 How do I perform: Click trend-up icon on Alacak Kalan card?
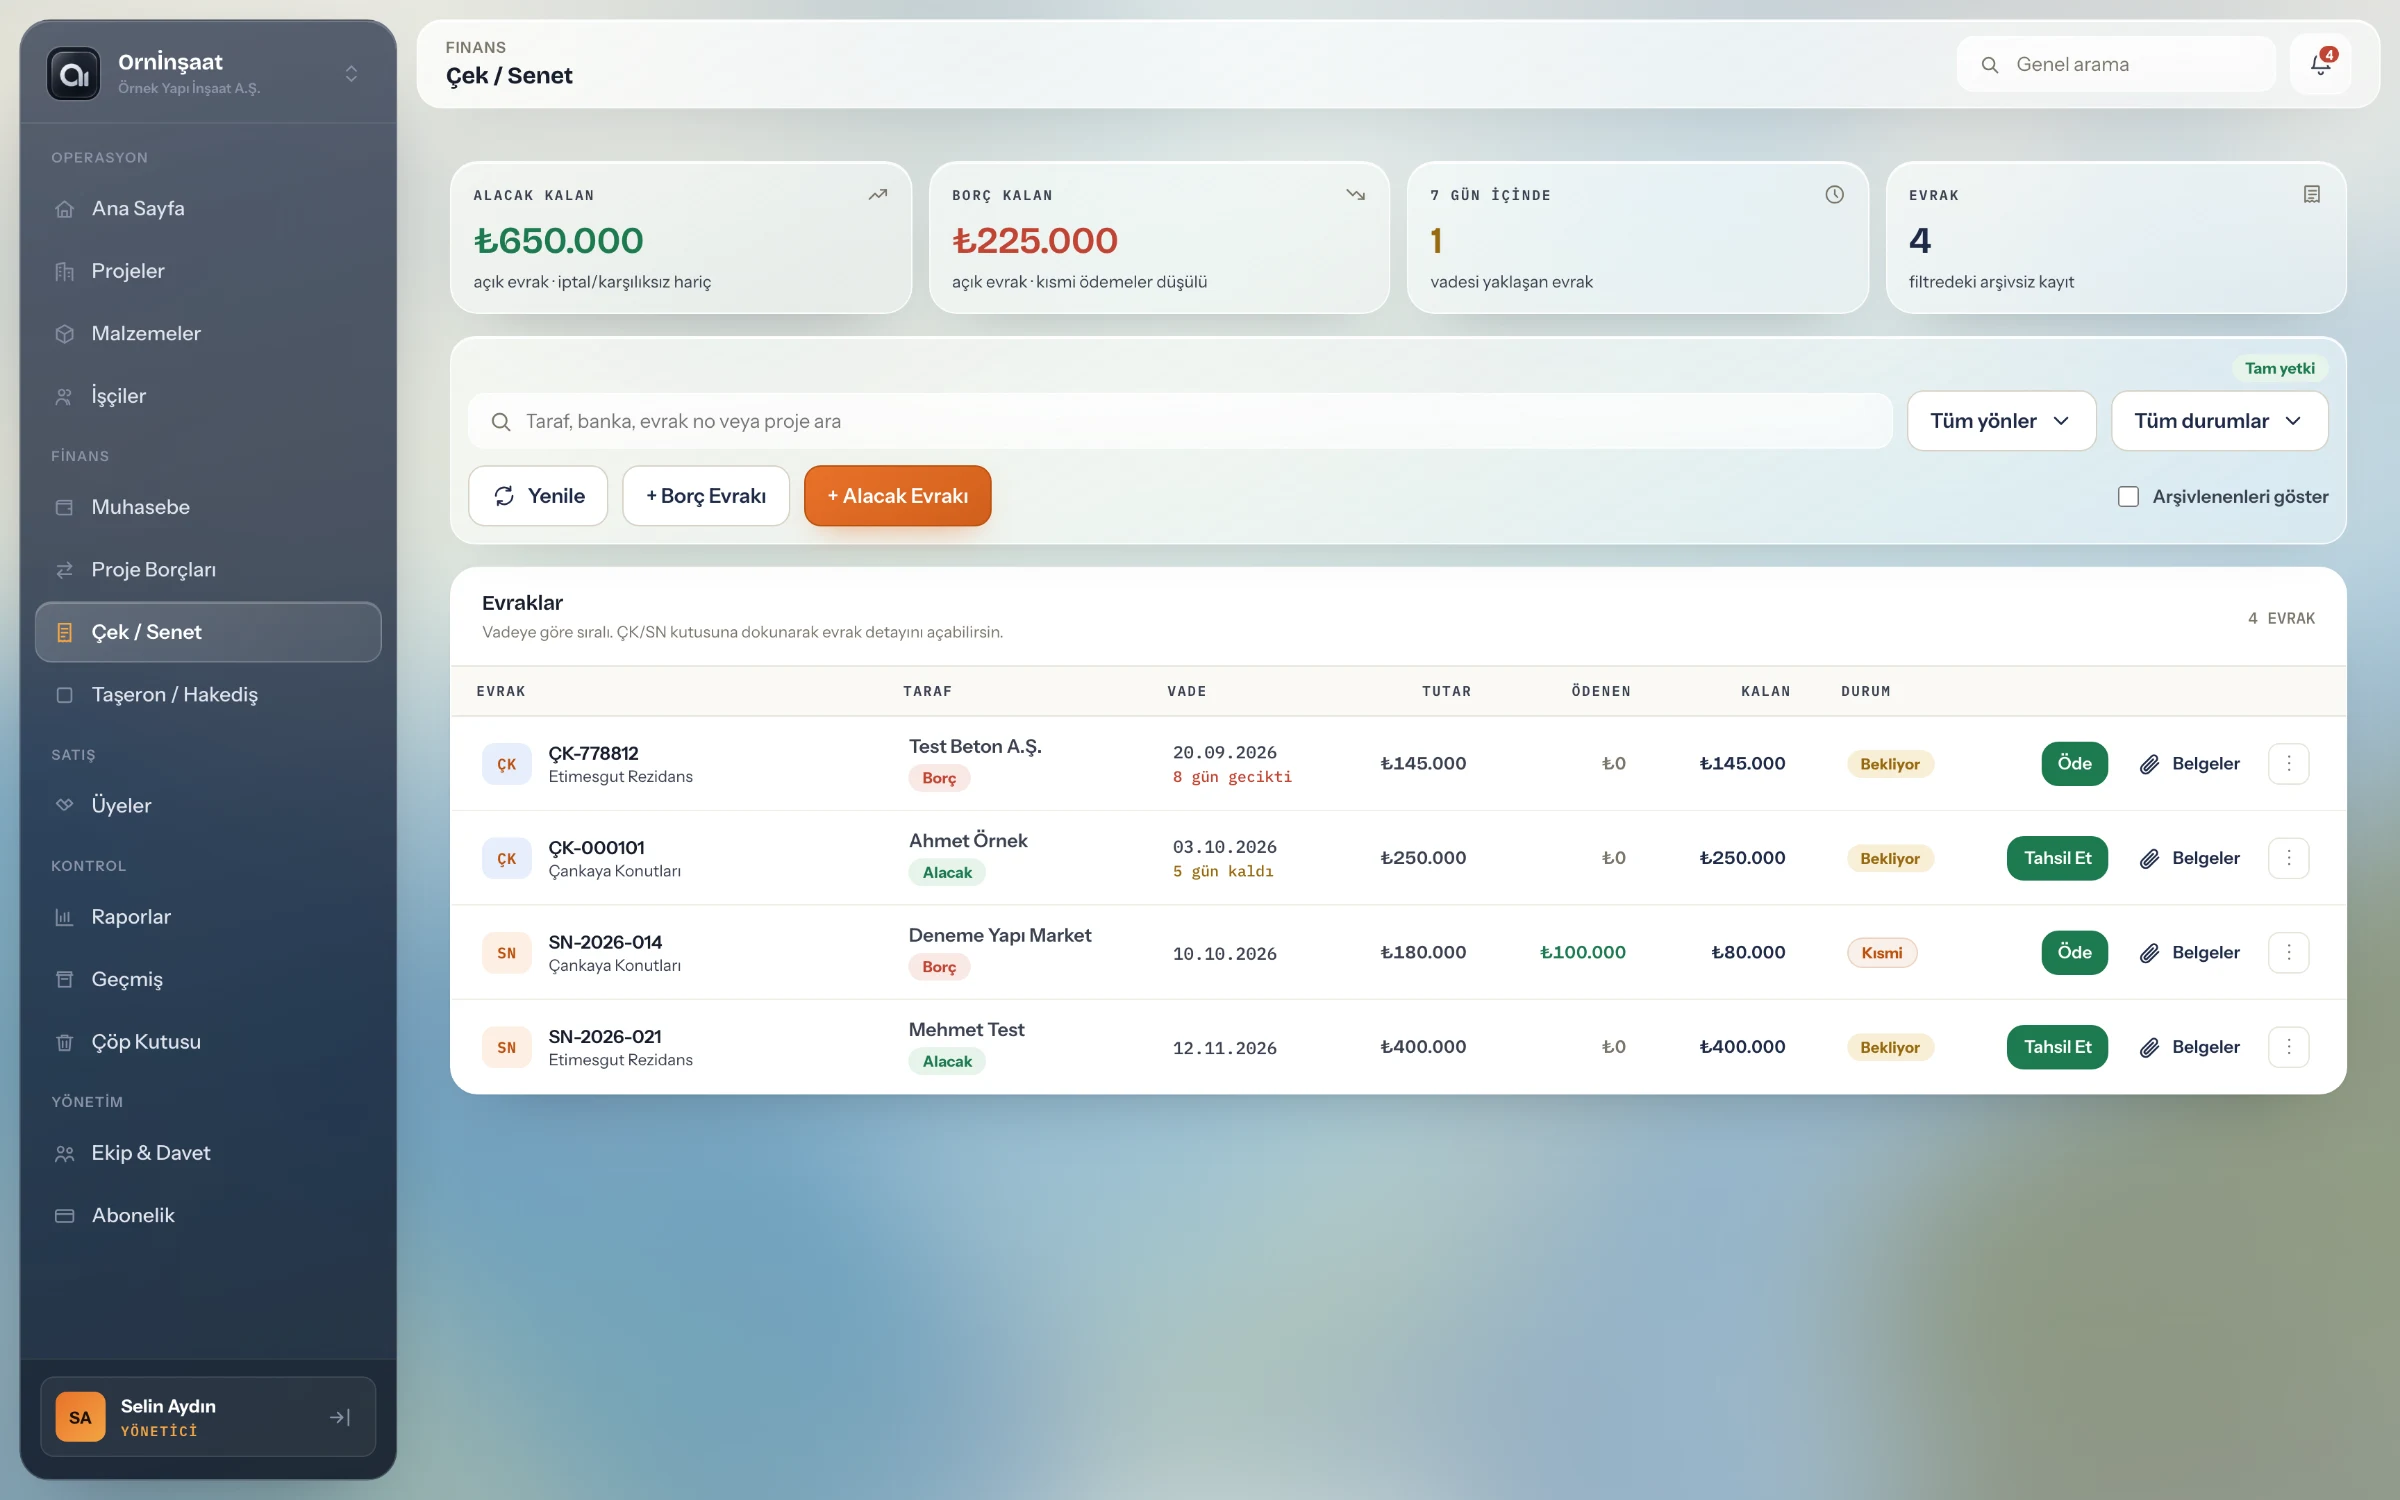pyautogui.click(x=878, y=194)
